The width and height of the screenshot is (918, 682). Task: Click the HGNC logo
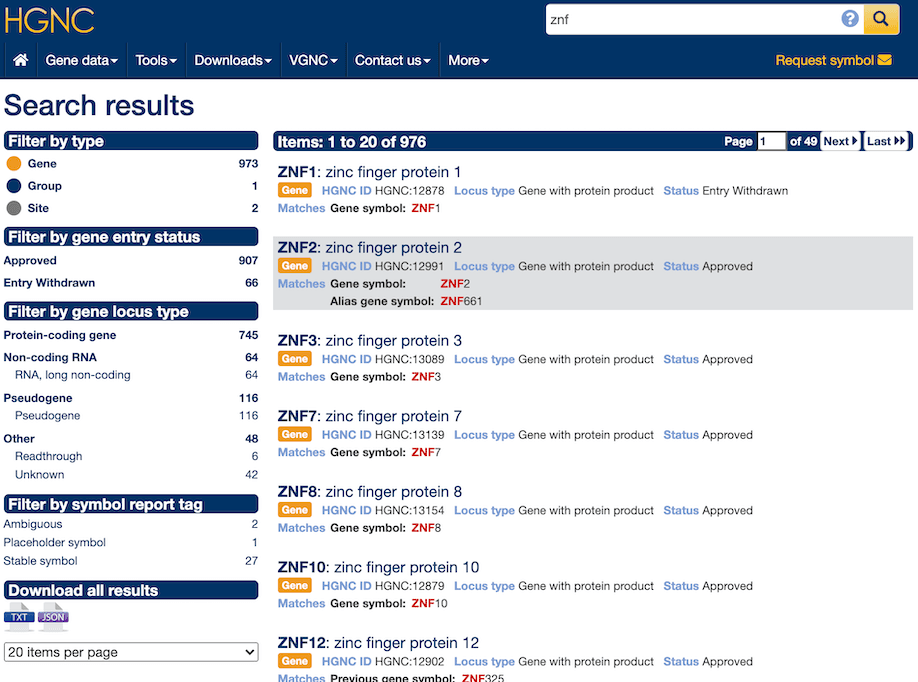pyautogui.click(x=49, y=20)
